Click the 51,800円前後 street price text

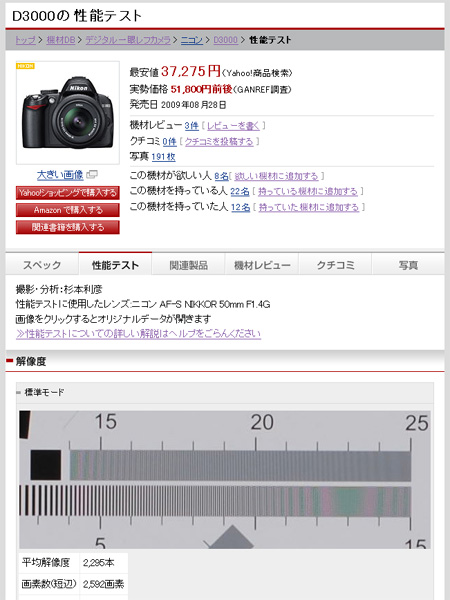201,90
